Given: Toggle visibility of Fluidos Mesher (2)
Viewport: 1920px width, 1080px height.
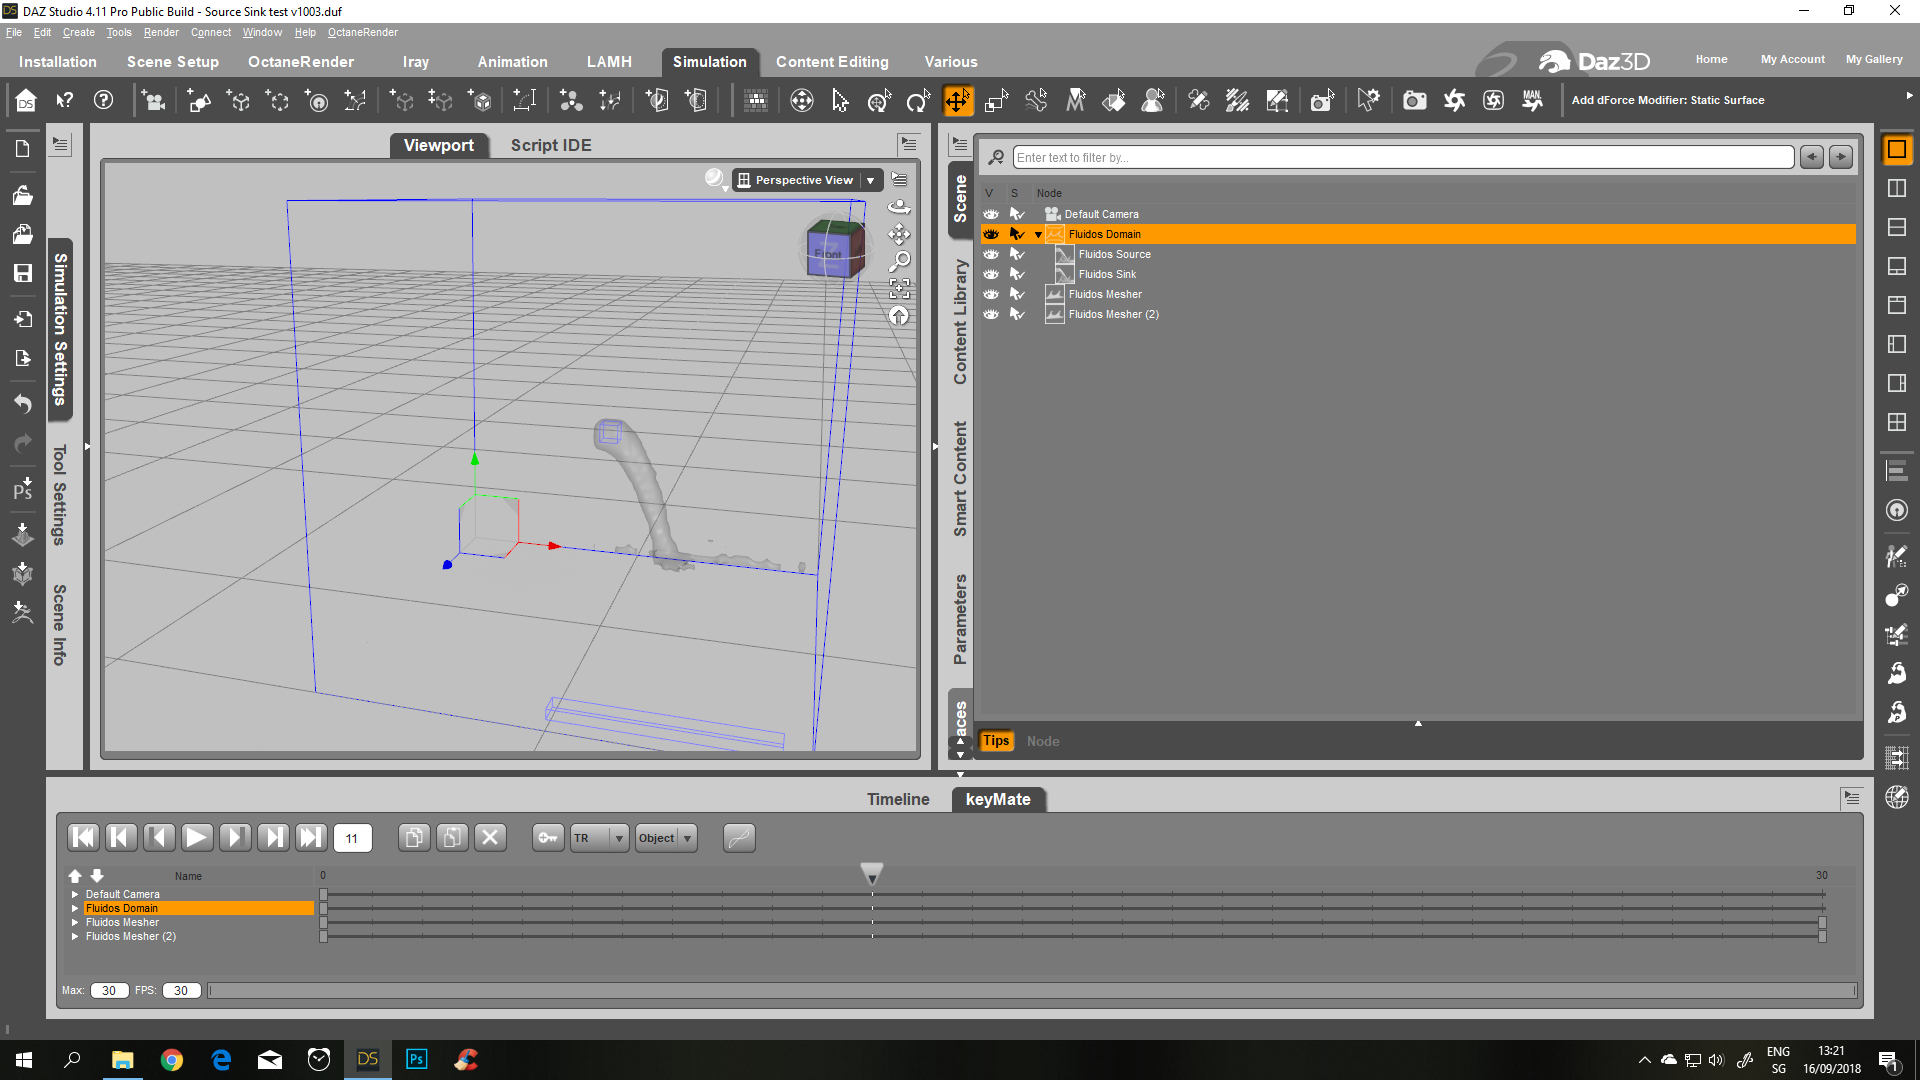Looking at the screenshot, I should 990,314.
